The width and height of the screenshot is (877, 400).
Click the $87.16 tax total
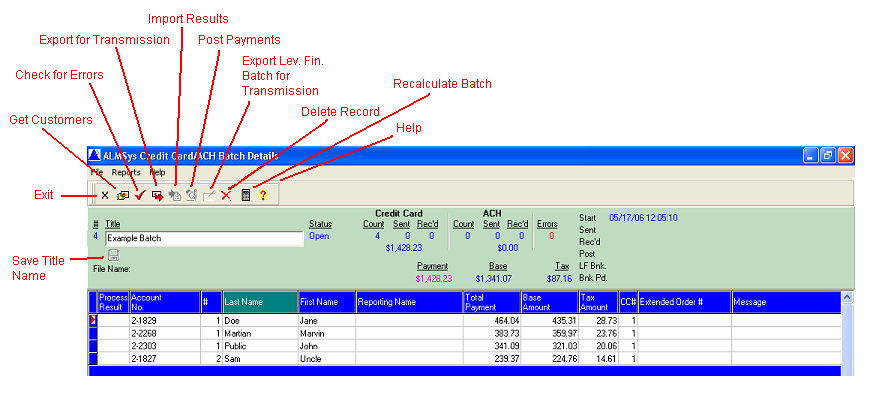click(x=559, y=278)
